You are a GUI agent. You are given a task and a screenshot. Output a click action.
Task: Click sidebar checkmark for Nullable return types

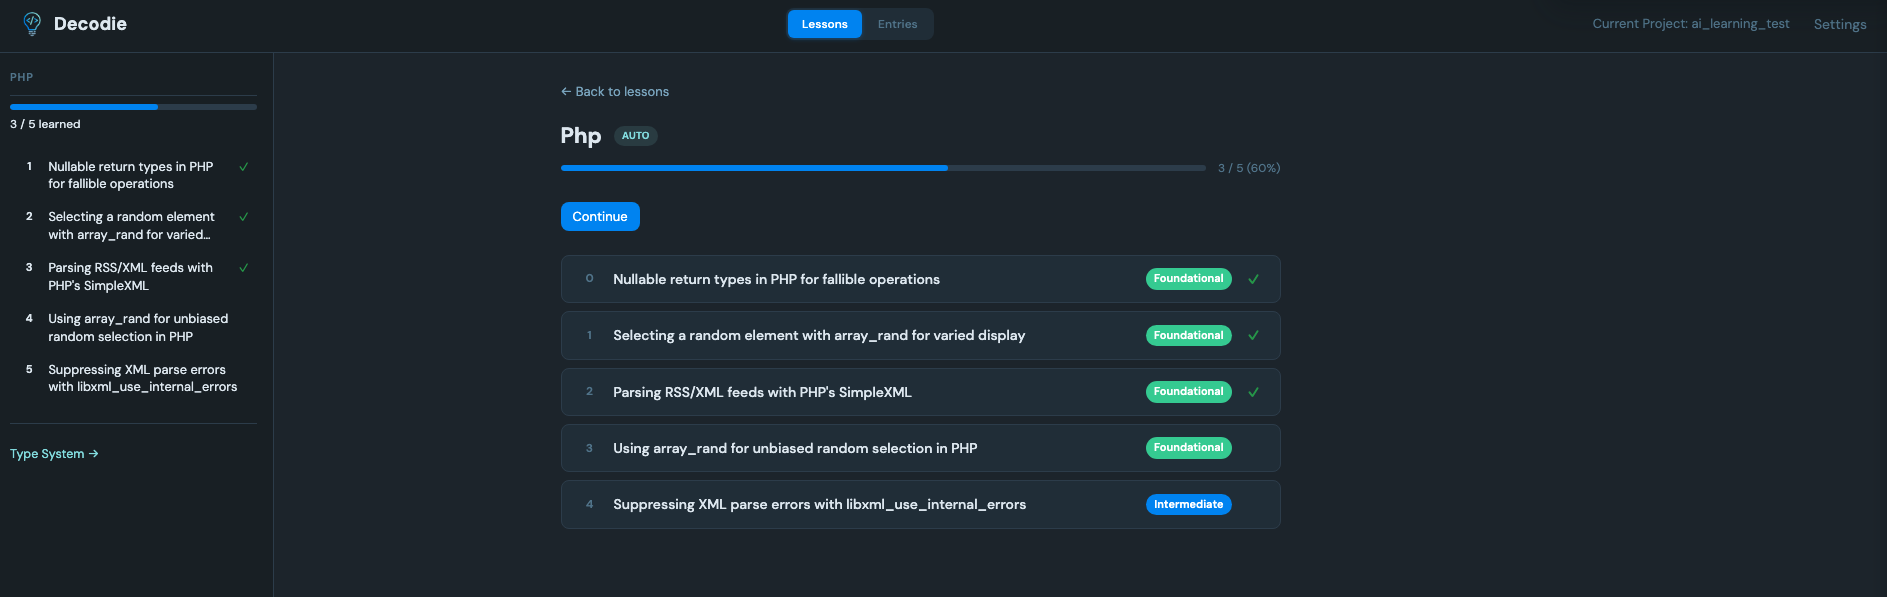coord(244,167)
